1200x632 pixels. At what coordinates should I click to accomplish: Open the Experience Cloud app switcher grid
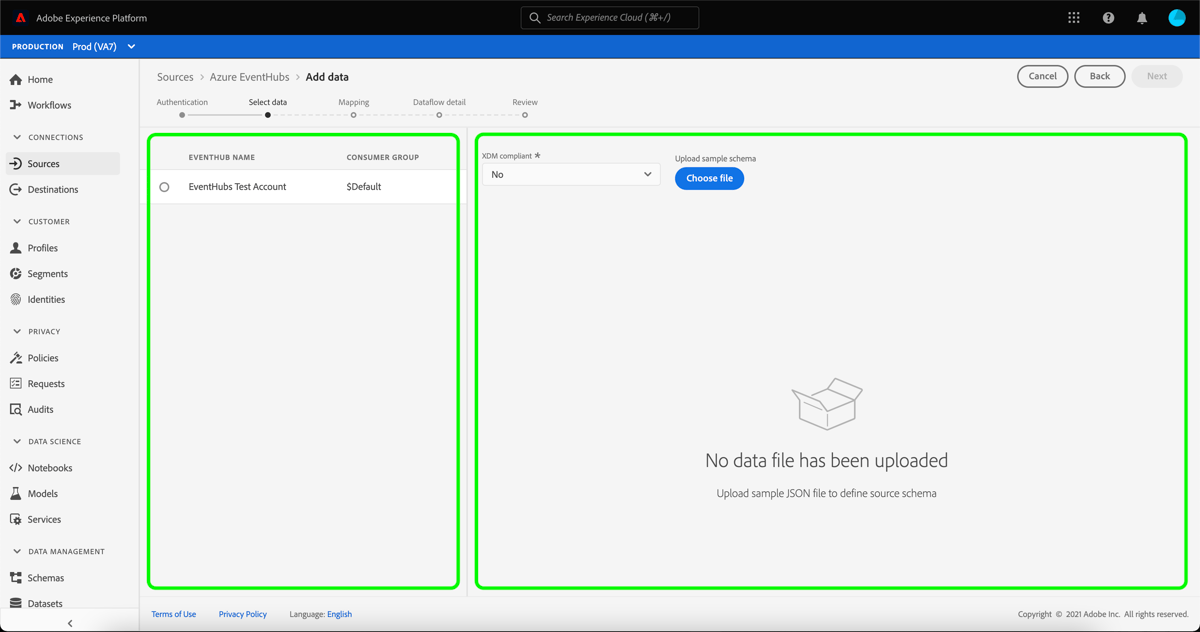point(1073,17)
